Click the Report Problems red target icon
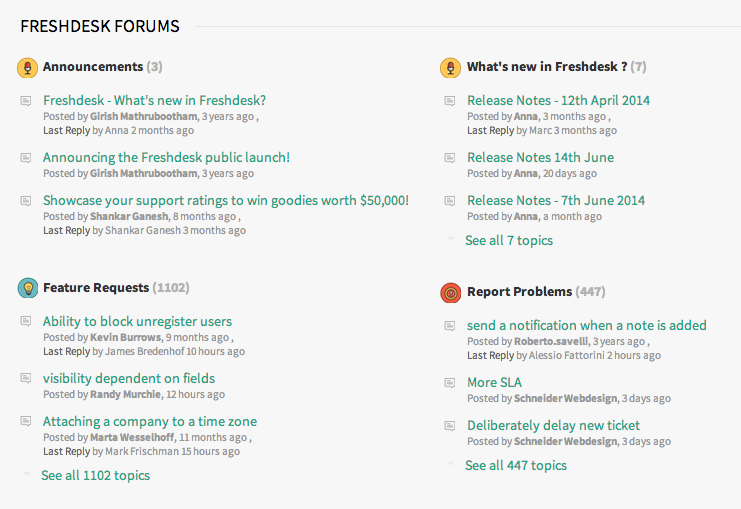The image size is (741, 509). pos(450,292)
